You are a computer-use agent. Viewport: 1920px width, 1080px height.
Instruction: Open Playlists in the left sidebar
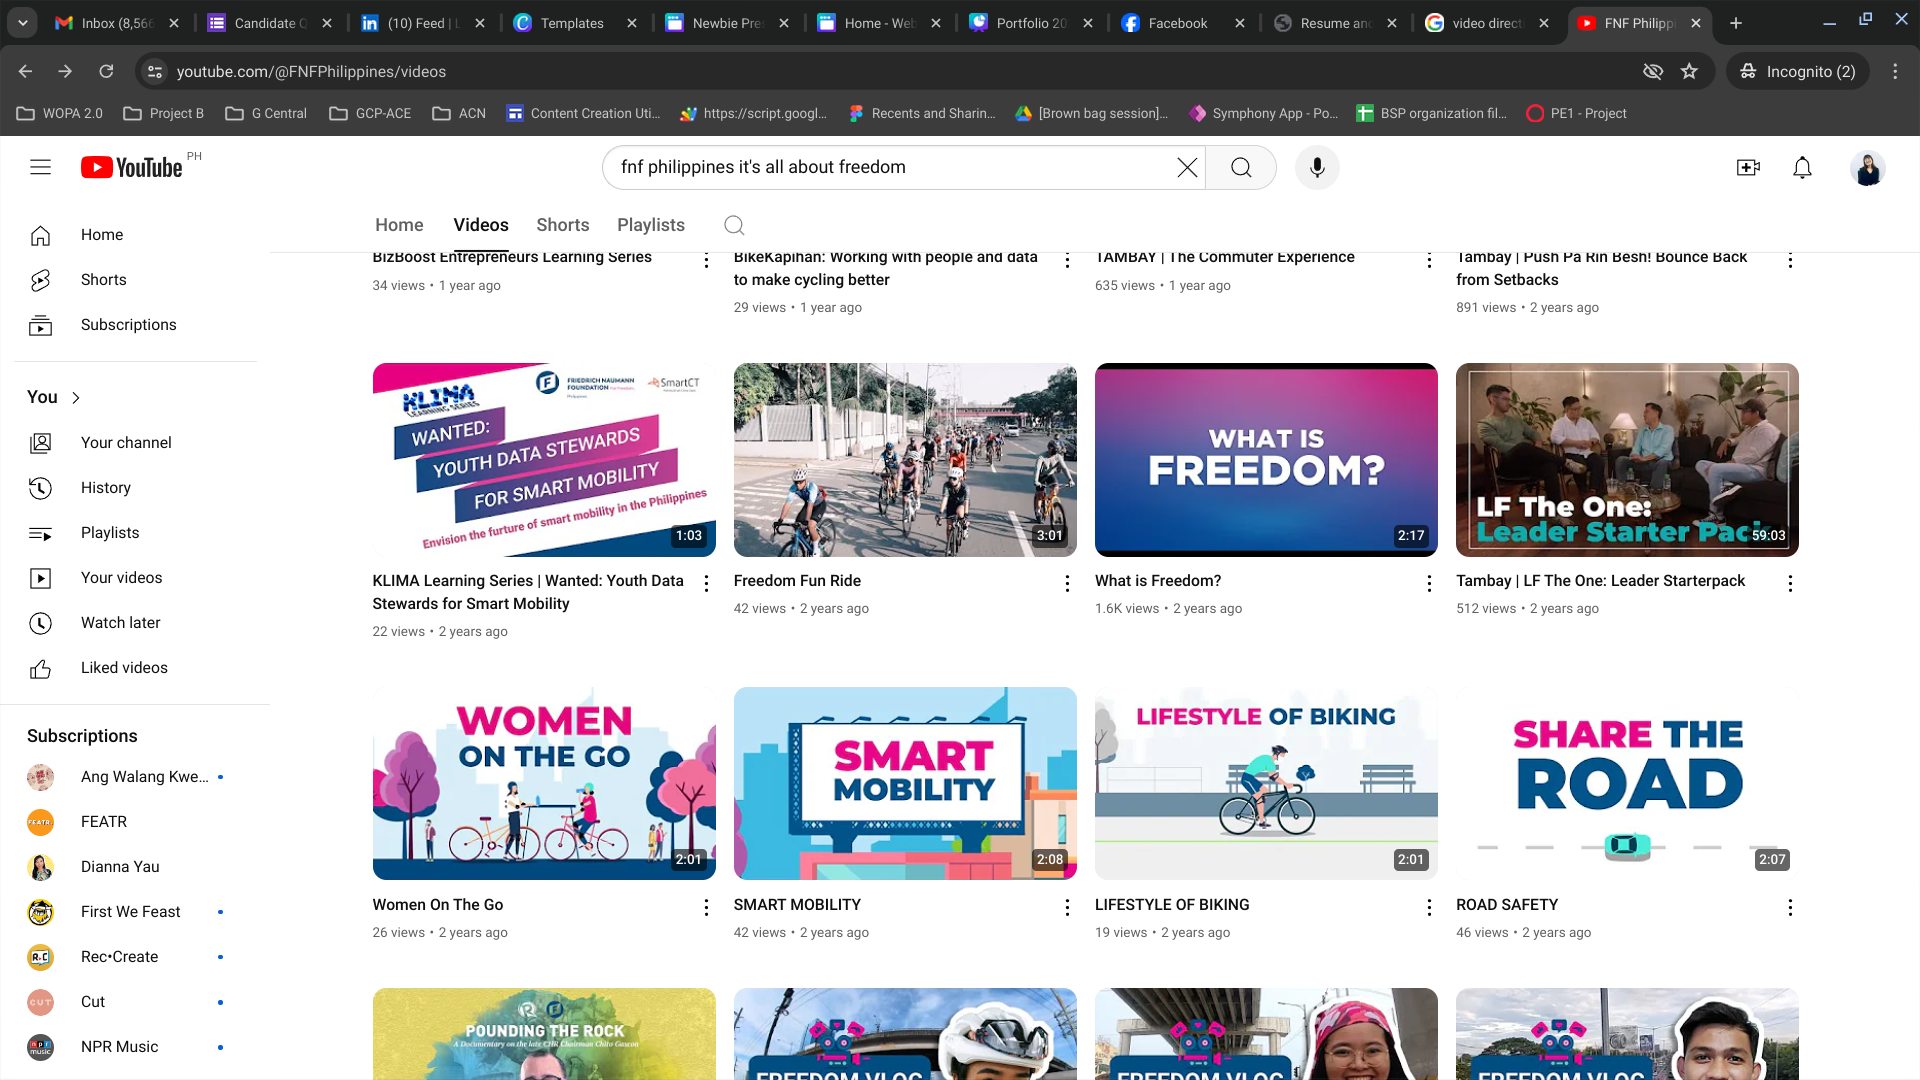(x=135, y=533)
